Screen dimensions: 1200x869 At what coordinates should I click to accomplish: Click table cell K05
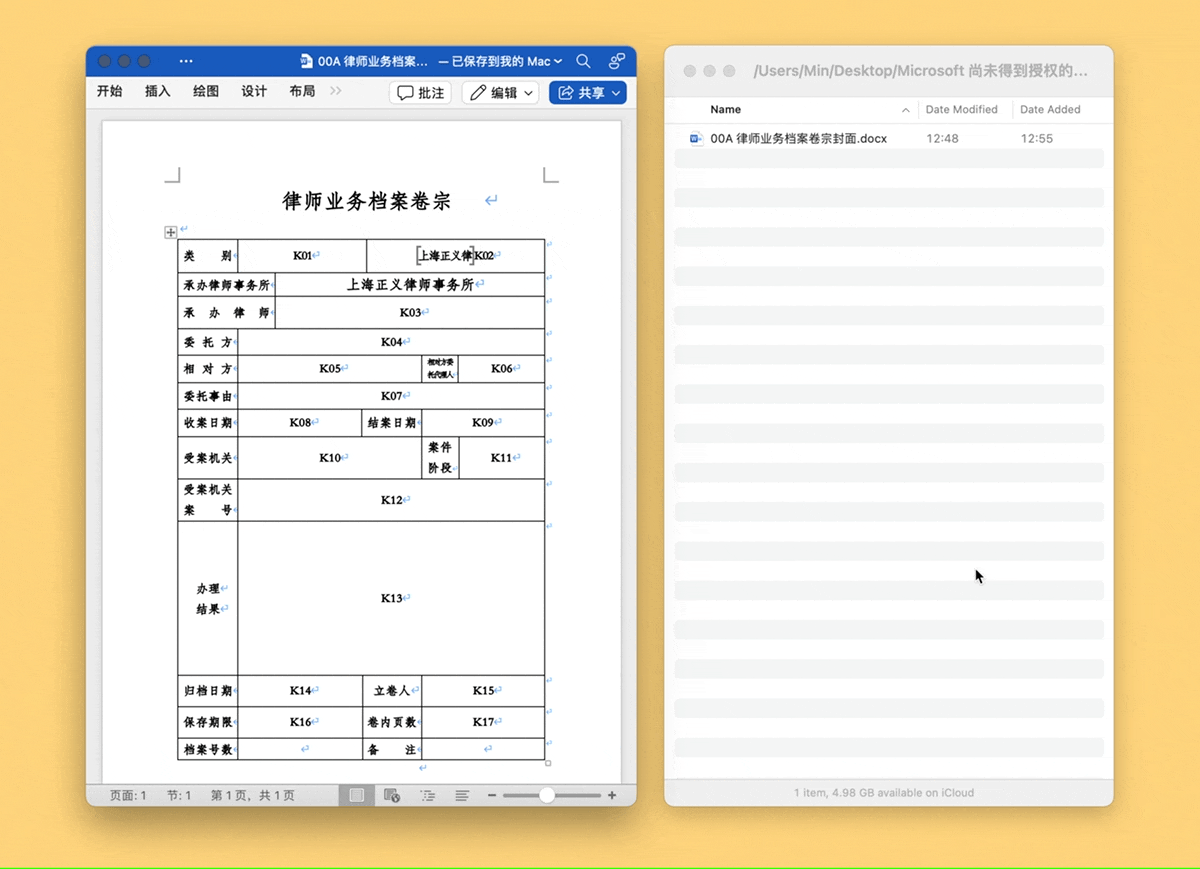(x=330, y=368)
